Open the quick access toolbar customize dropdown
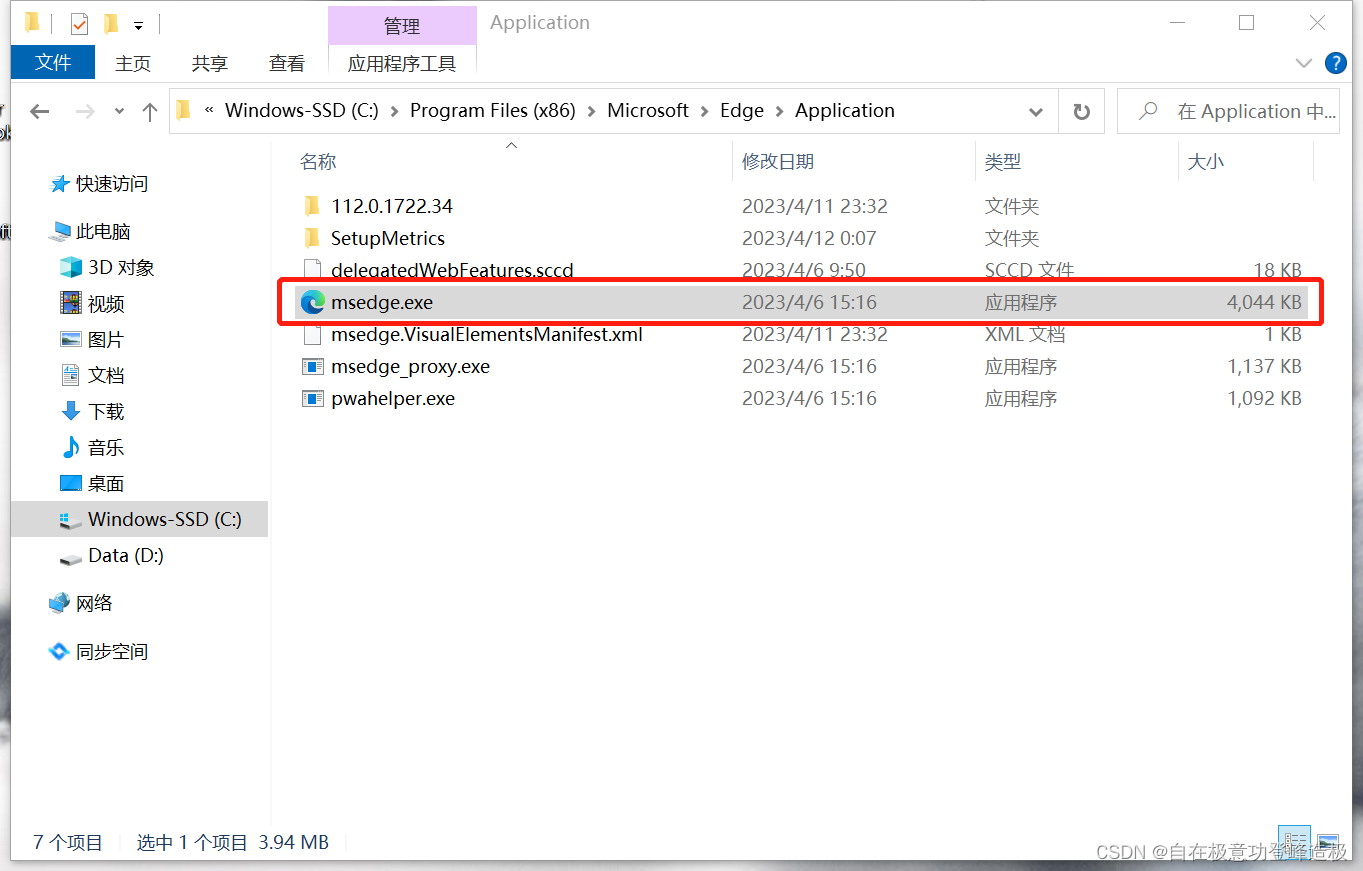The height and width of the screenshot is (871, 1363). pos(138,24)
